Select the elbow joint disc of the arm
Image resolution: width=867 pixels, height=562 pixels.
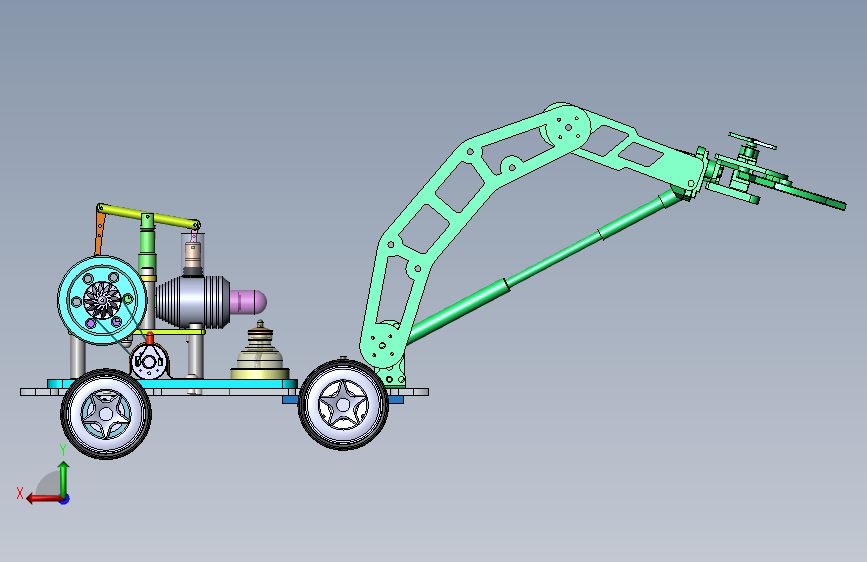tap(568, 127)
